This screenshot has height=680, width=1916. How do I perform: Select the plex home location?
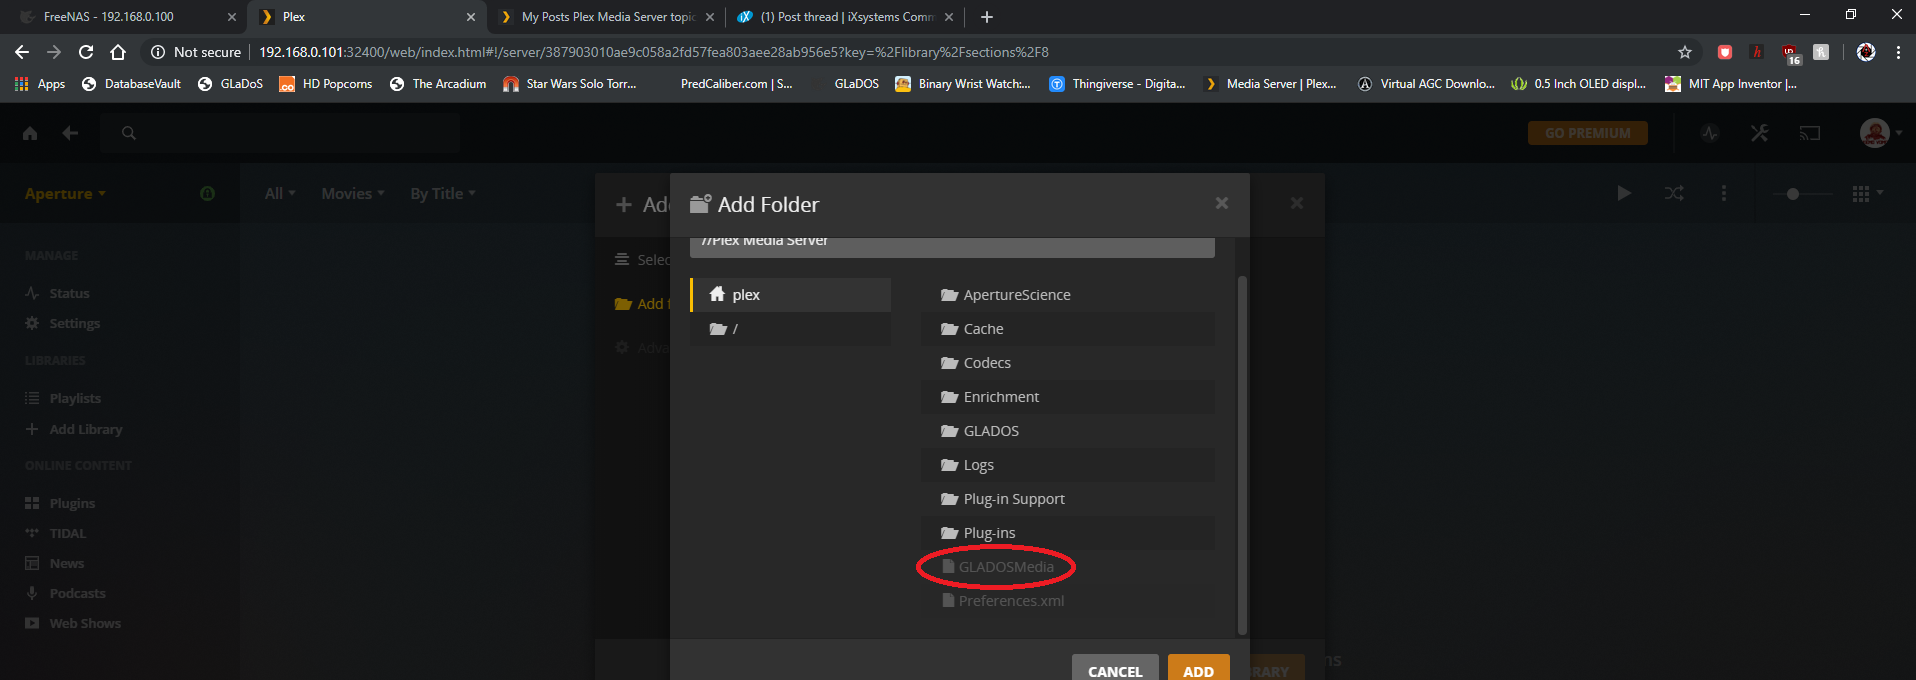coord(791,295)
